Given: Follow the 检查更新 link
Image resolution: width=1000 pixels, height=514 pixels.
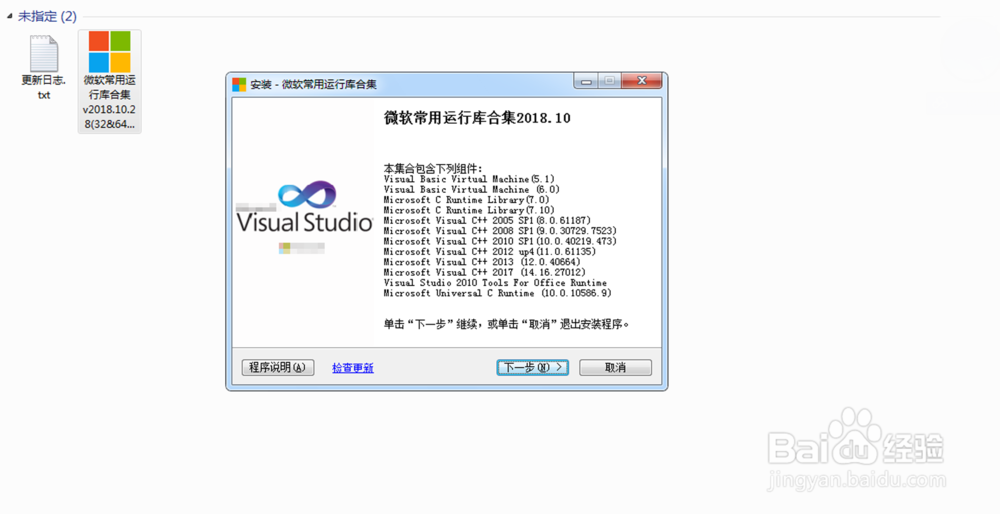Looking at the screenshot, I should 353,368.
